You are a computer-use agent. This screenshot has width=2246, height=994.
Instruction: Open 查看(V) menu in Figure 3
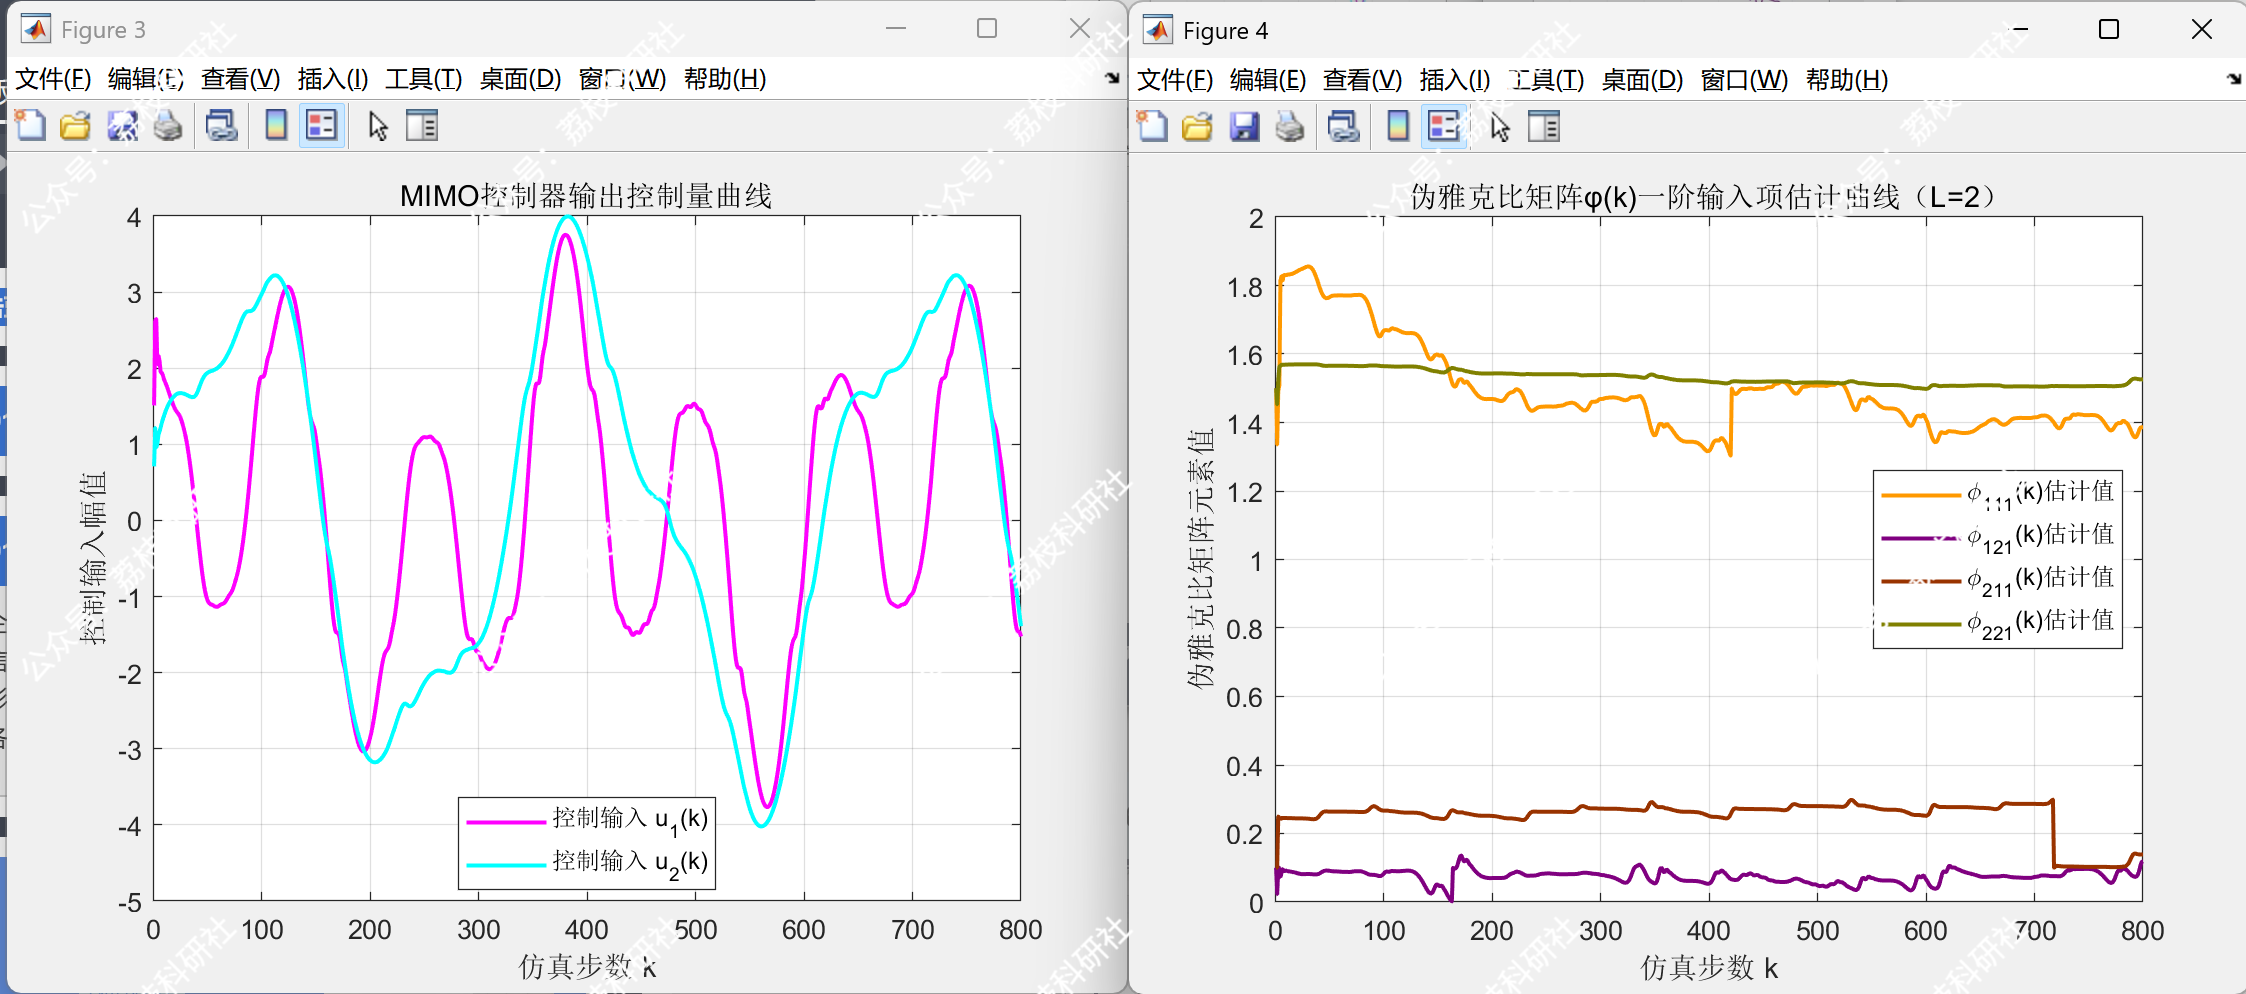click(240, 79)
